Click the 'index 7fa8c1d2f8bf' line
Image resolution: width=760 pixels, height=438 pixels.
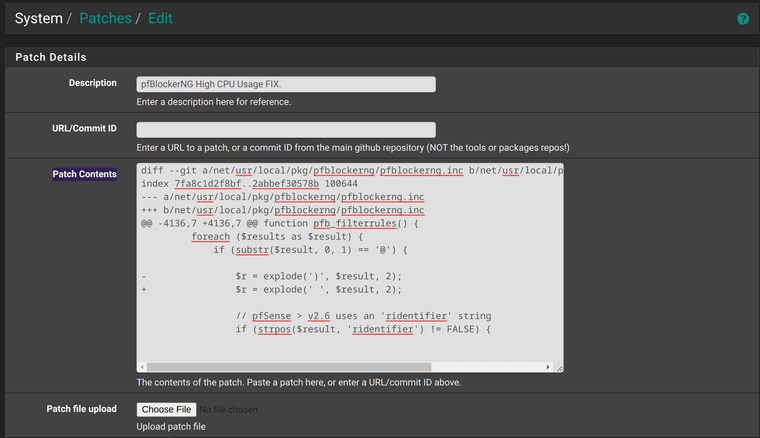tap(249, 184)
